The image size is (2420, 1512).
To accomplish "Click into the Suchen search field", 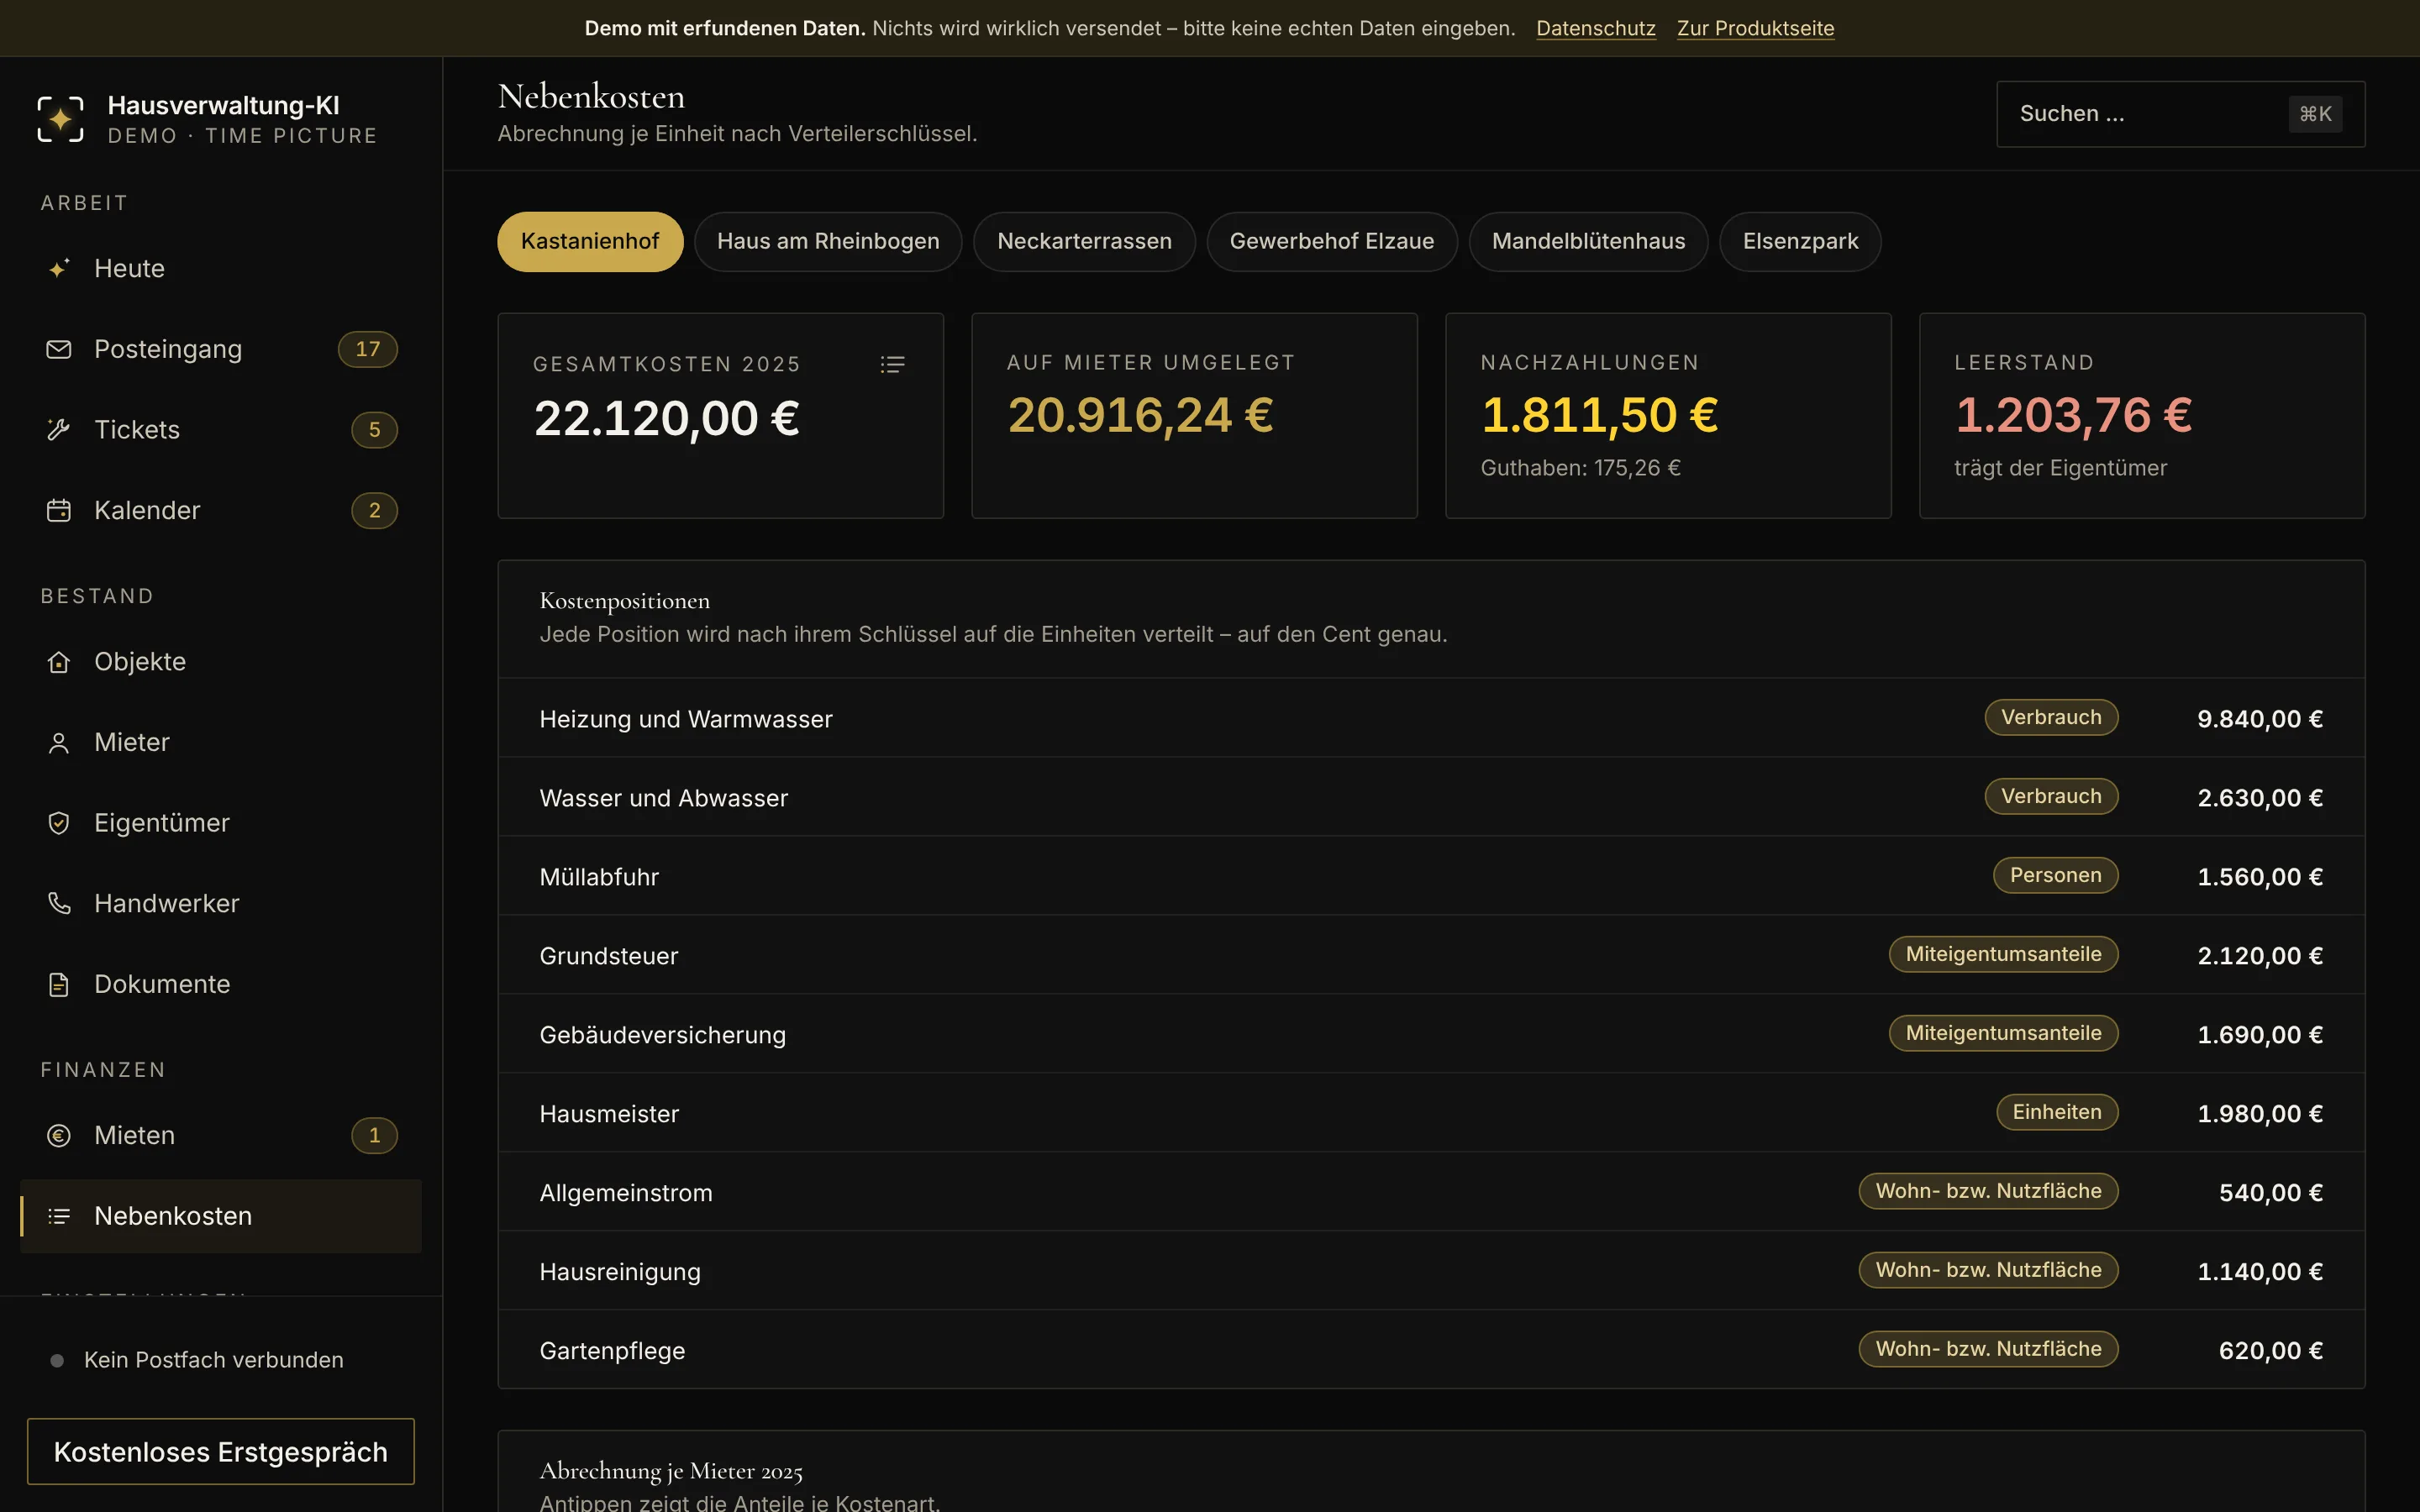I will point(2180,114).
